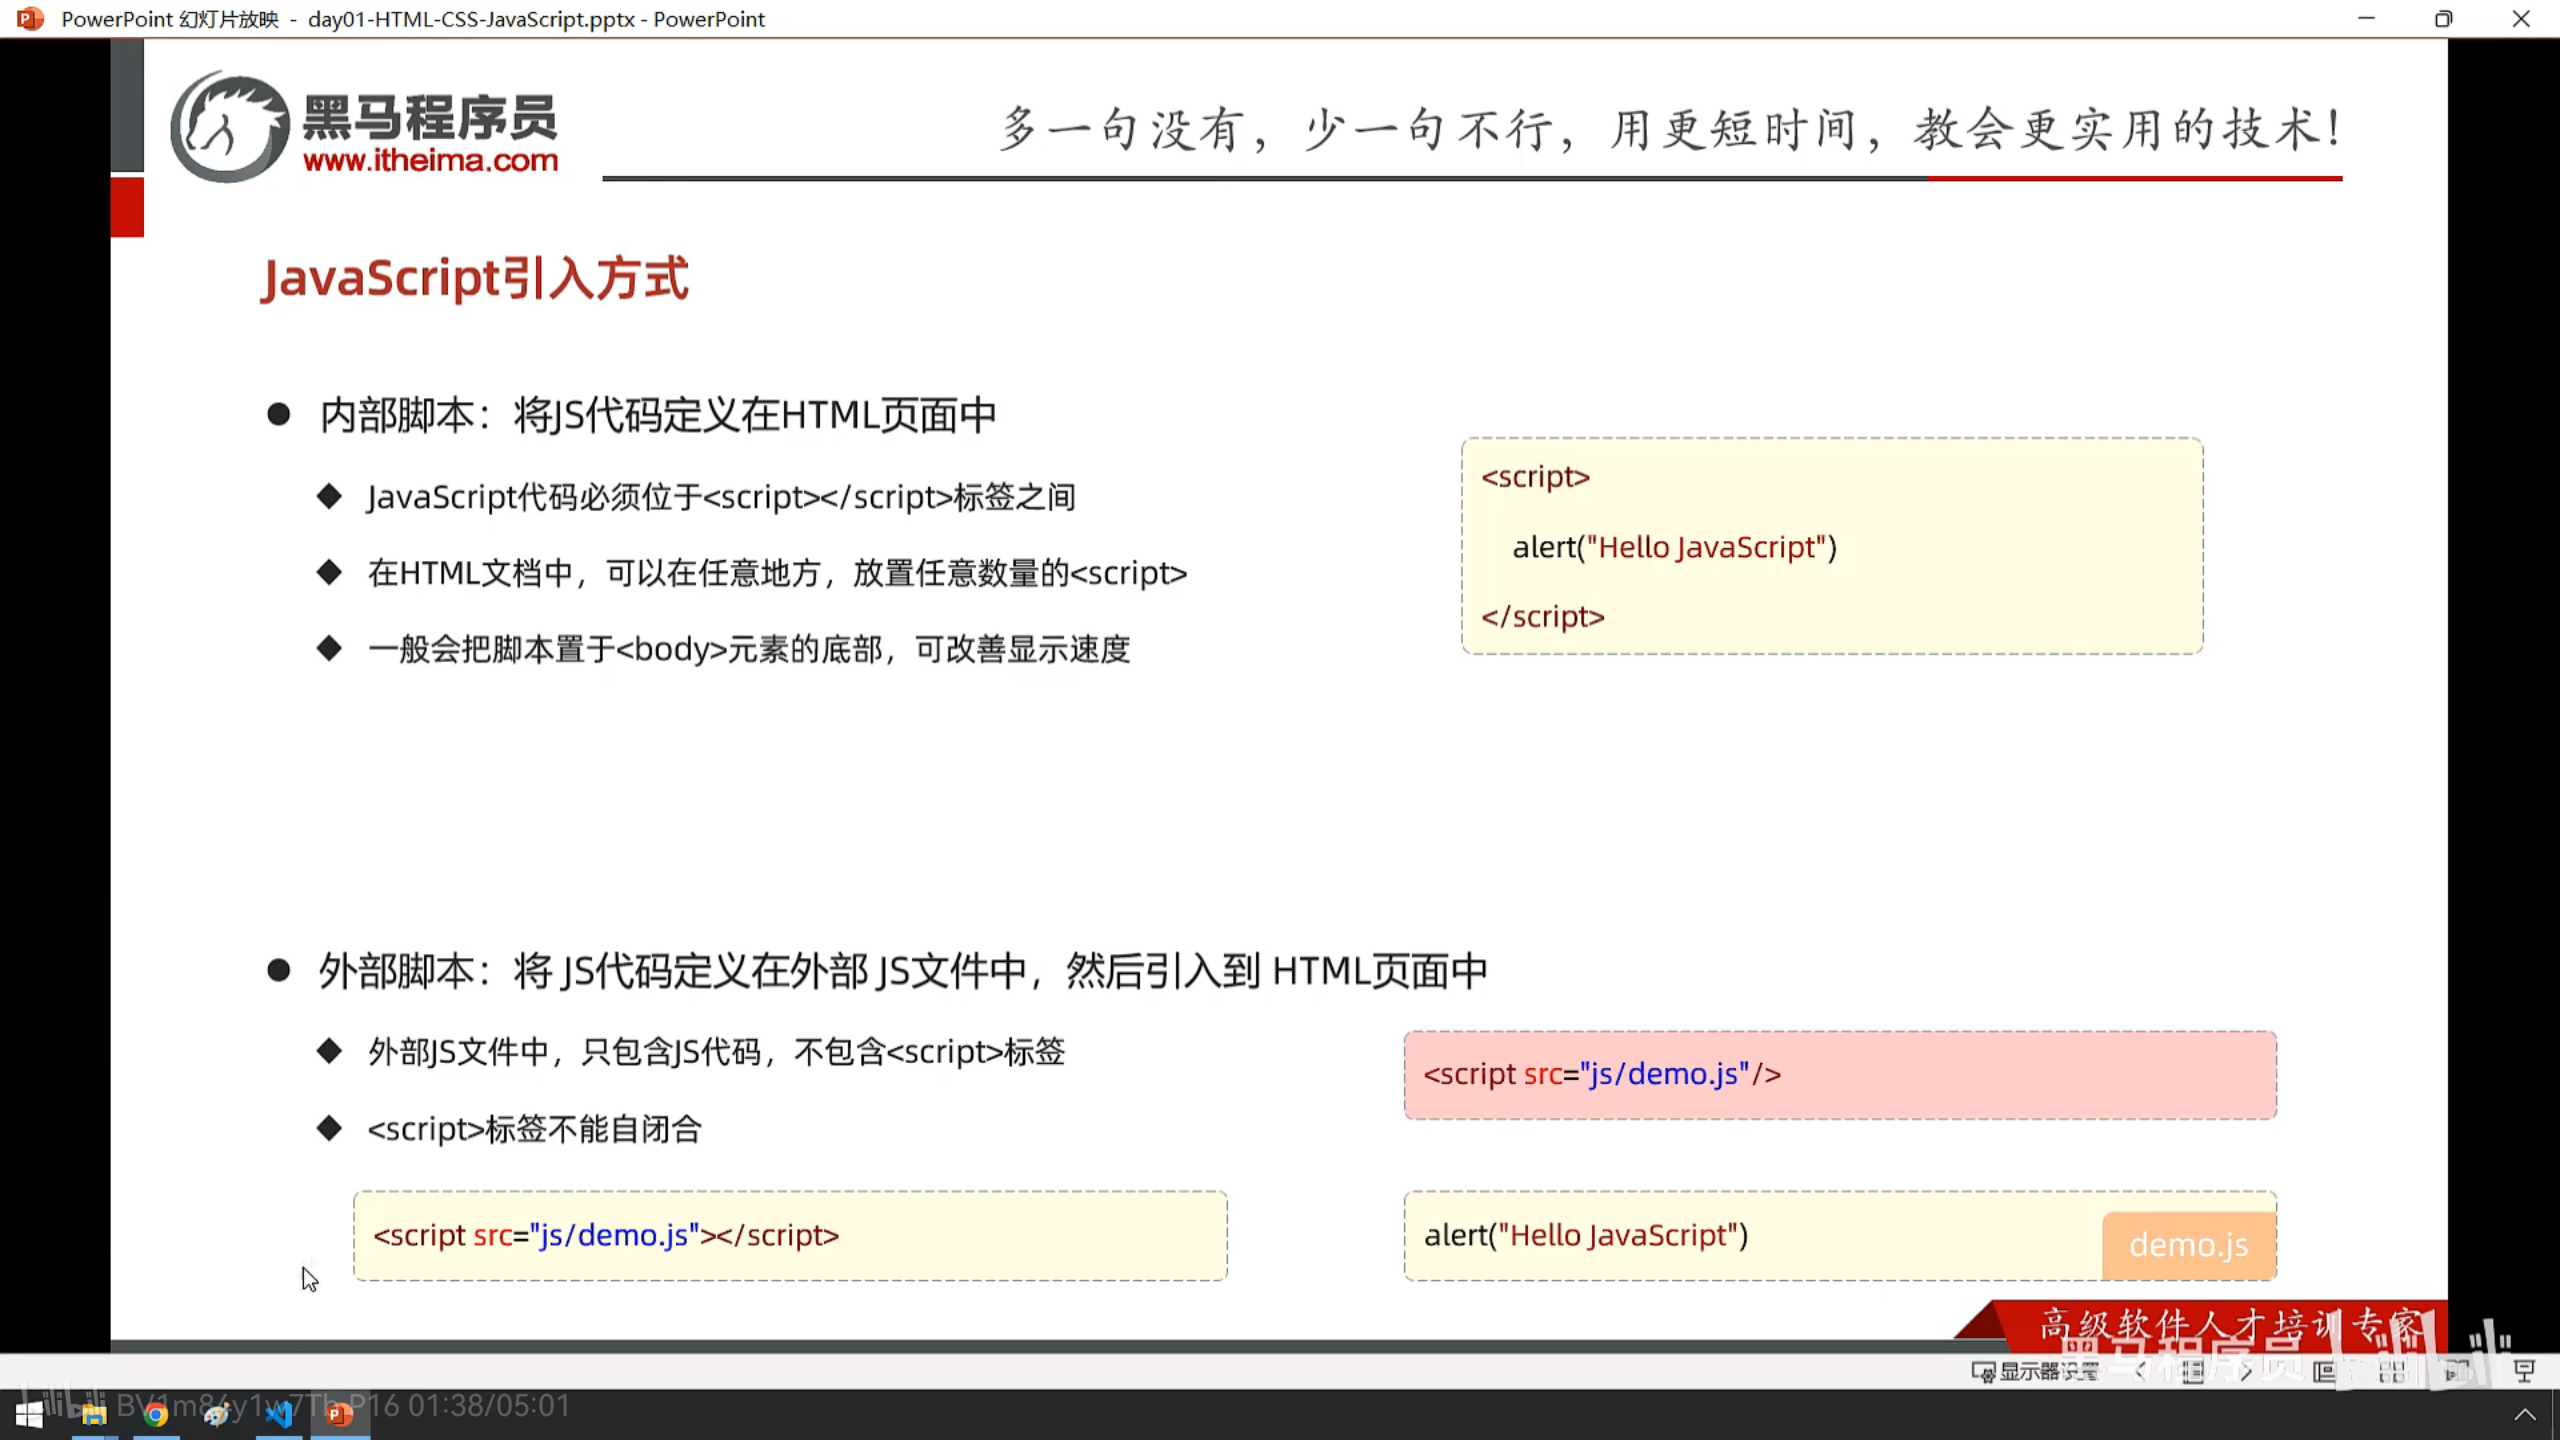
Task: Open File Explorer from the taskbar
Action: (94, 1414)
